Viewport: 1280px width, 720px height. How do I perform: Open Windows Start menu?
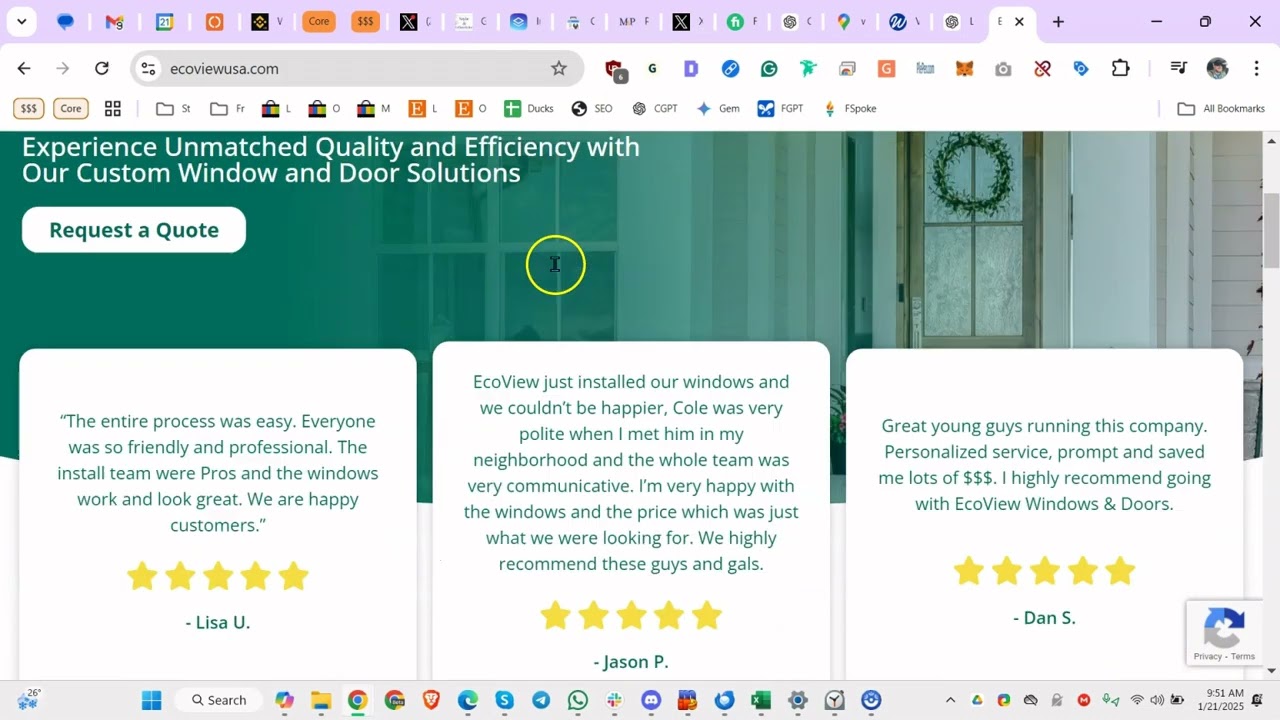point(151,700)
